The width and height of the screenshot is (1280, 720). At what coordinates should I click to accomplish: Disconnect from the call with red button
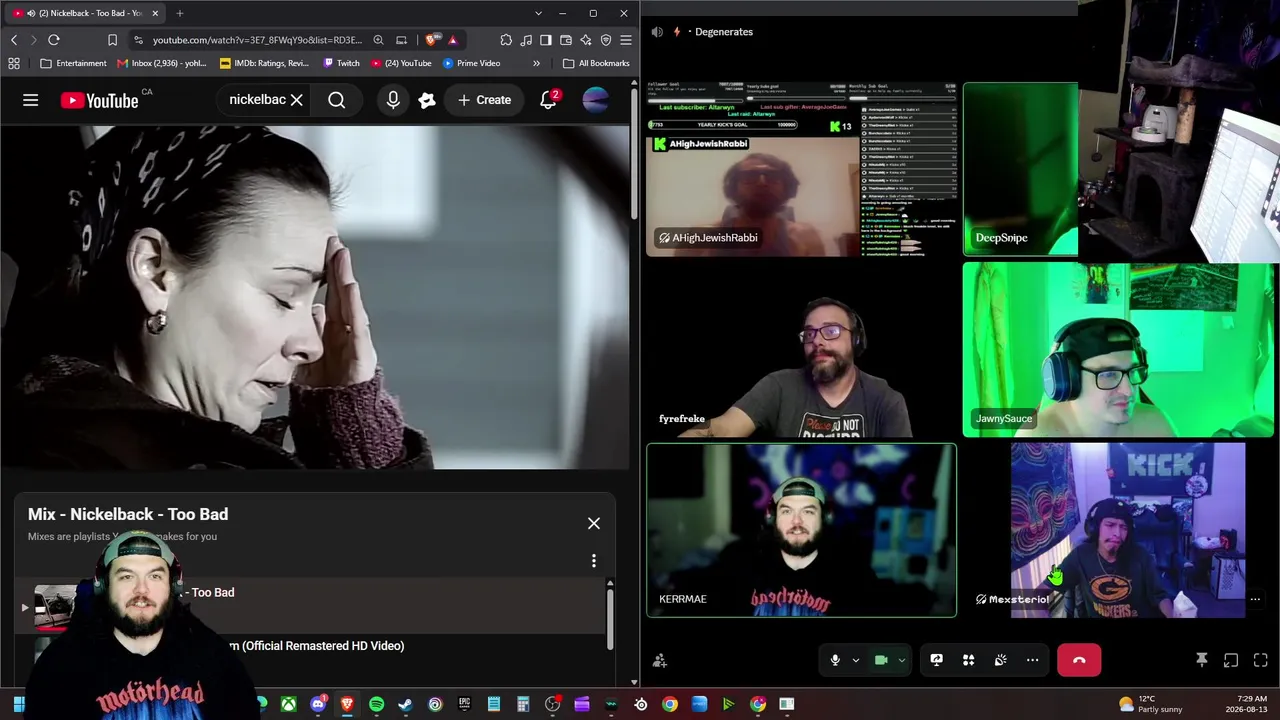point(1079,660)
